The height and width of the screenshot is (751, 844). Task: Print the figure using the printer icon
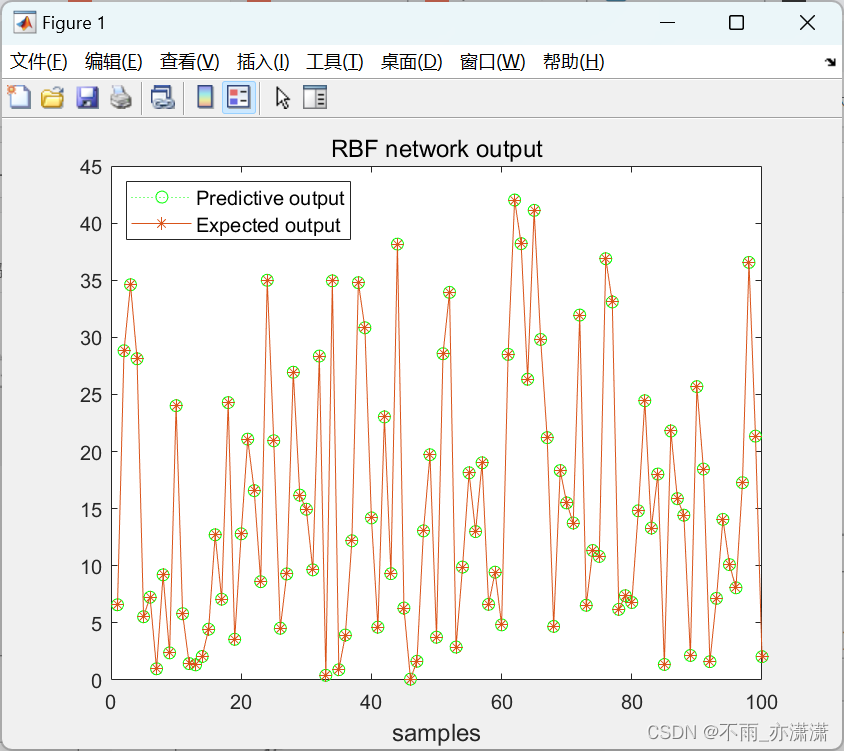(120, 97)
